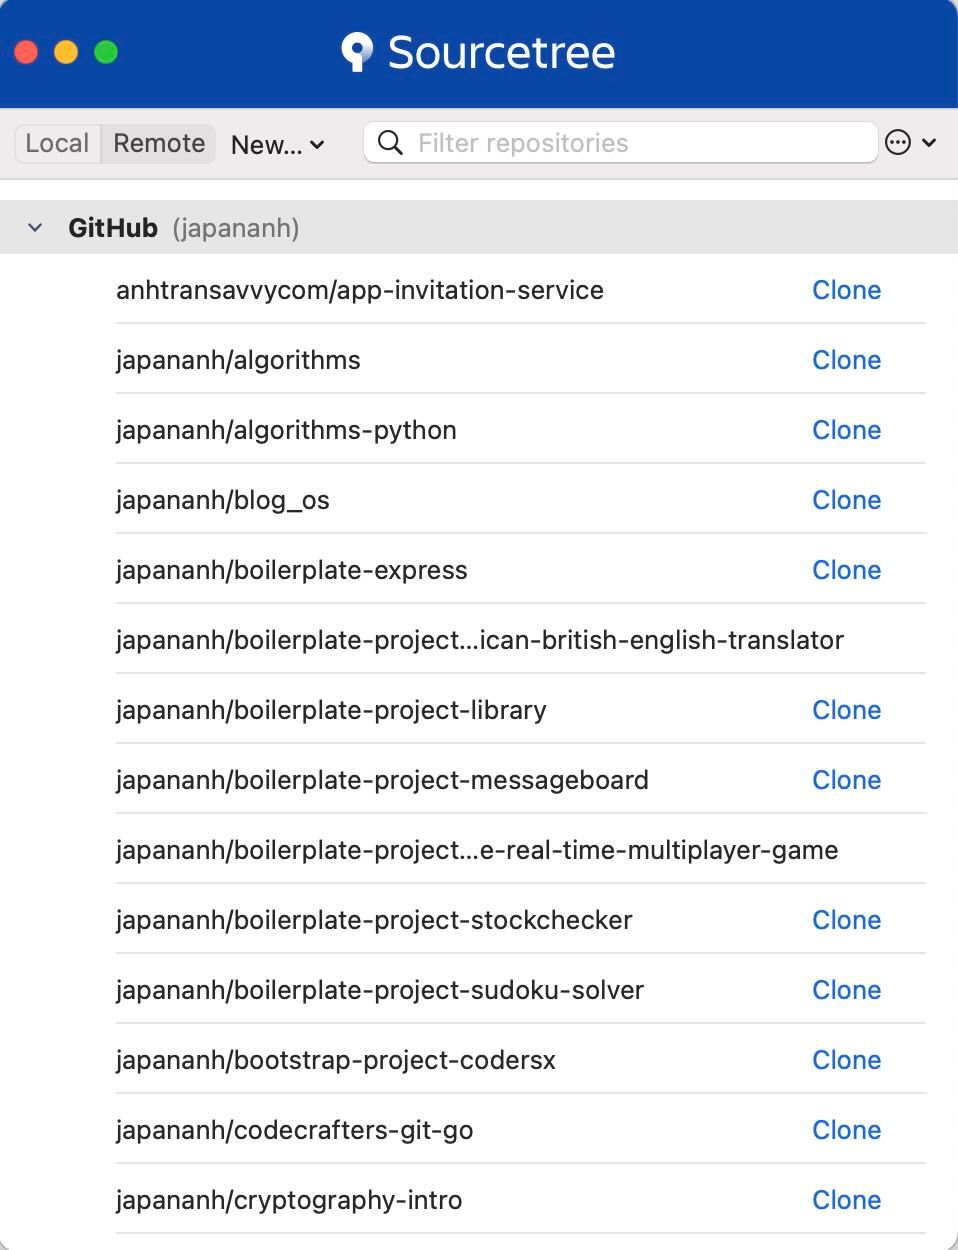958x1250 pixels.
Task: Clone the codecrafters-git-go repository
Action: (846, 1130)
